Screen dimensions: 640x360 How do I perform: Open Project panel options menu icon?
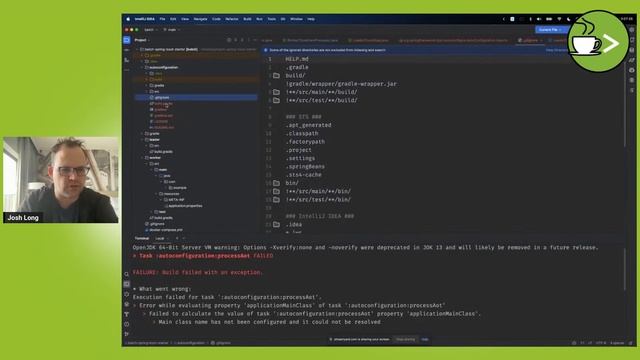[x=249, y=40]
